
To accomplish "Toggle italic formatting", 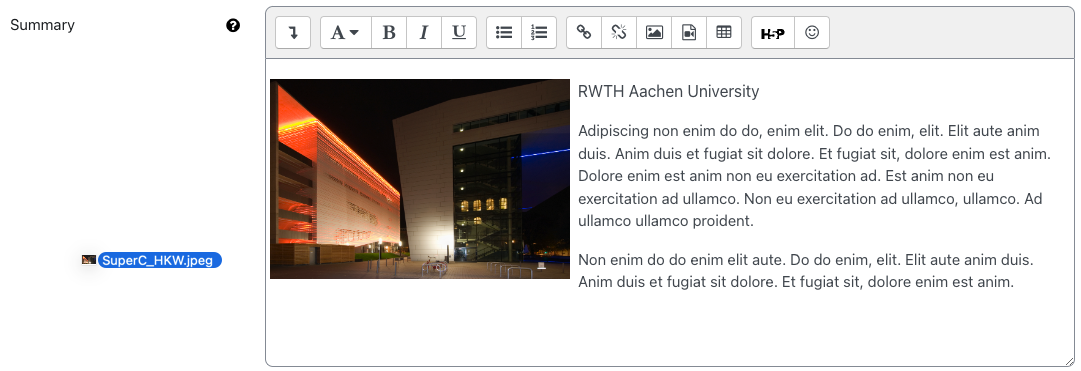I will pos(424,32).
